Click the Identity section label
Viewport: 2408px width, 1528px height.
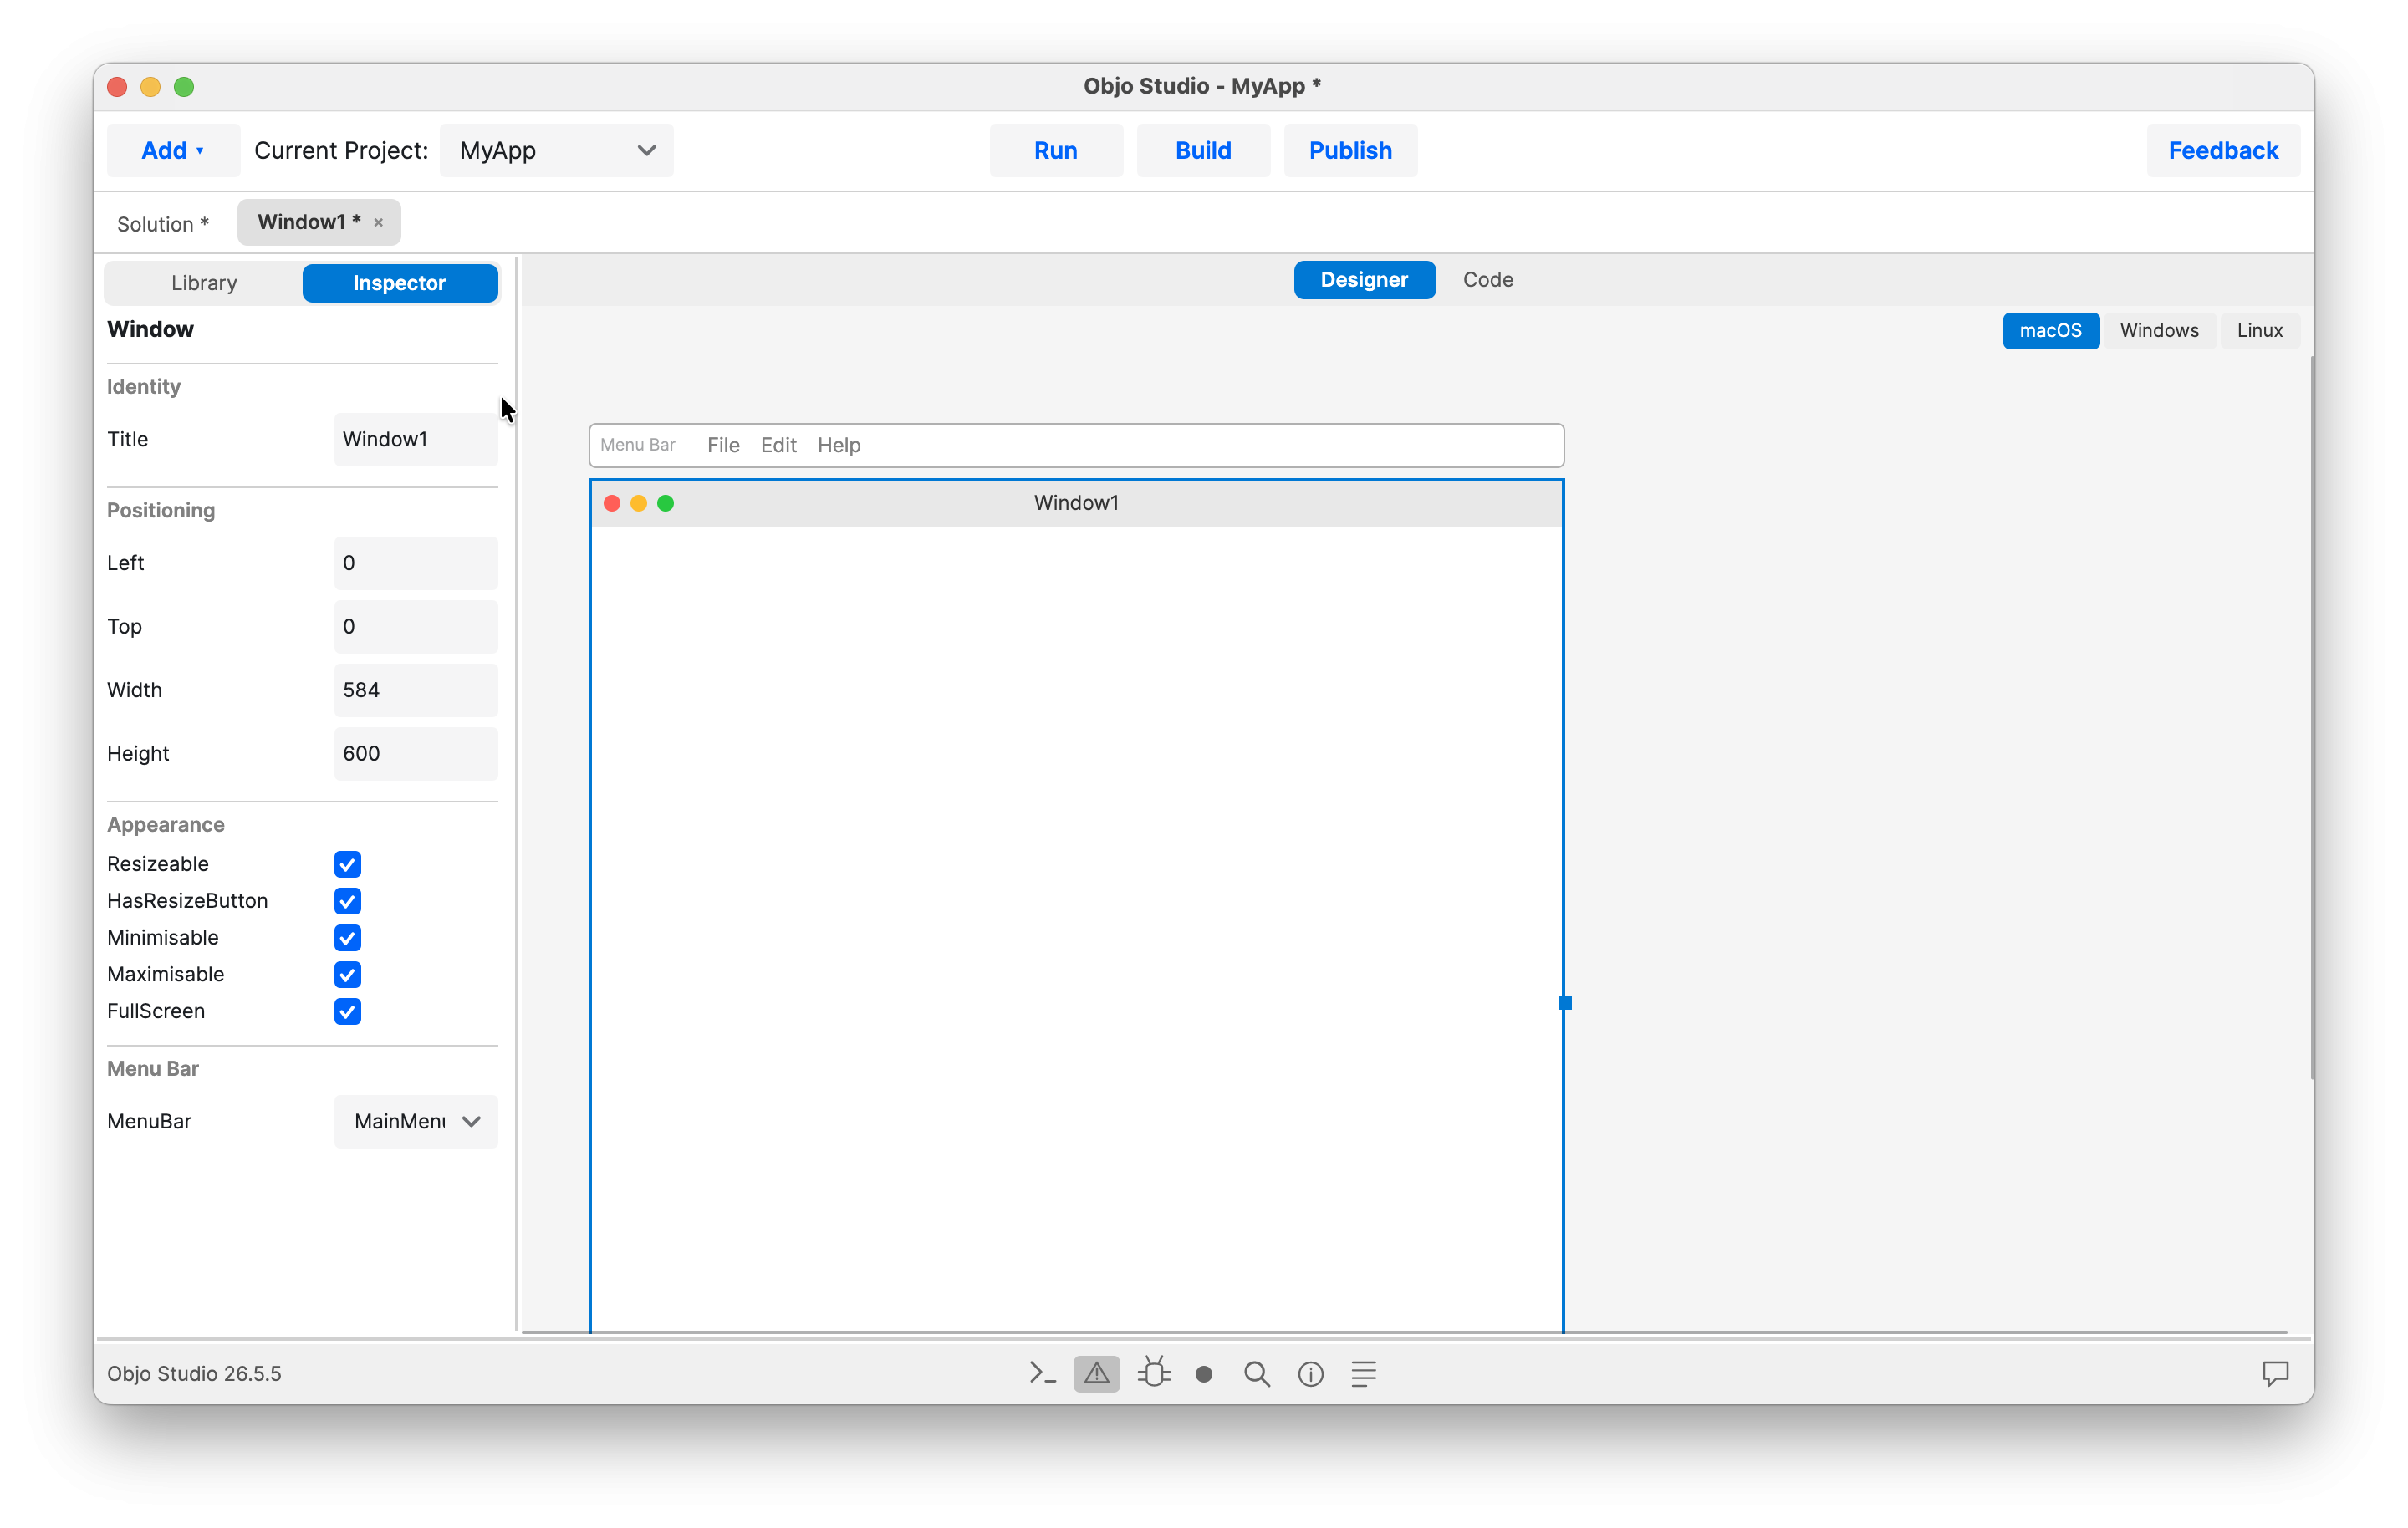[144, 387]
